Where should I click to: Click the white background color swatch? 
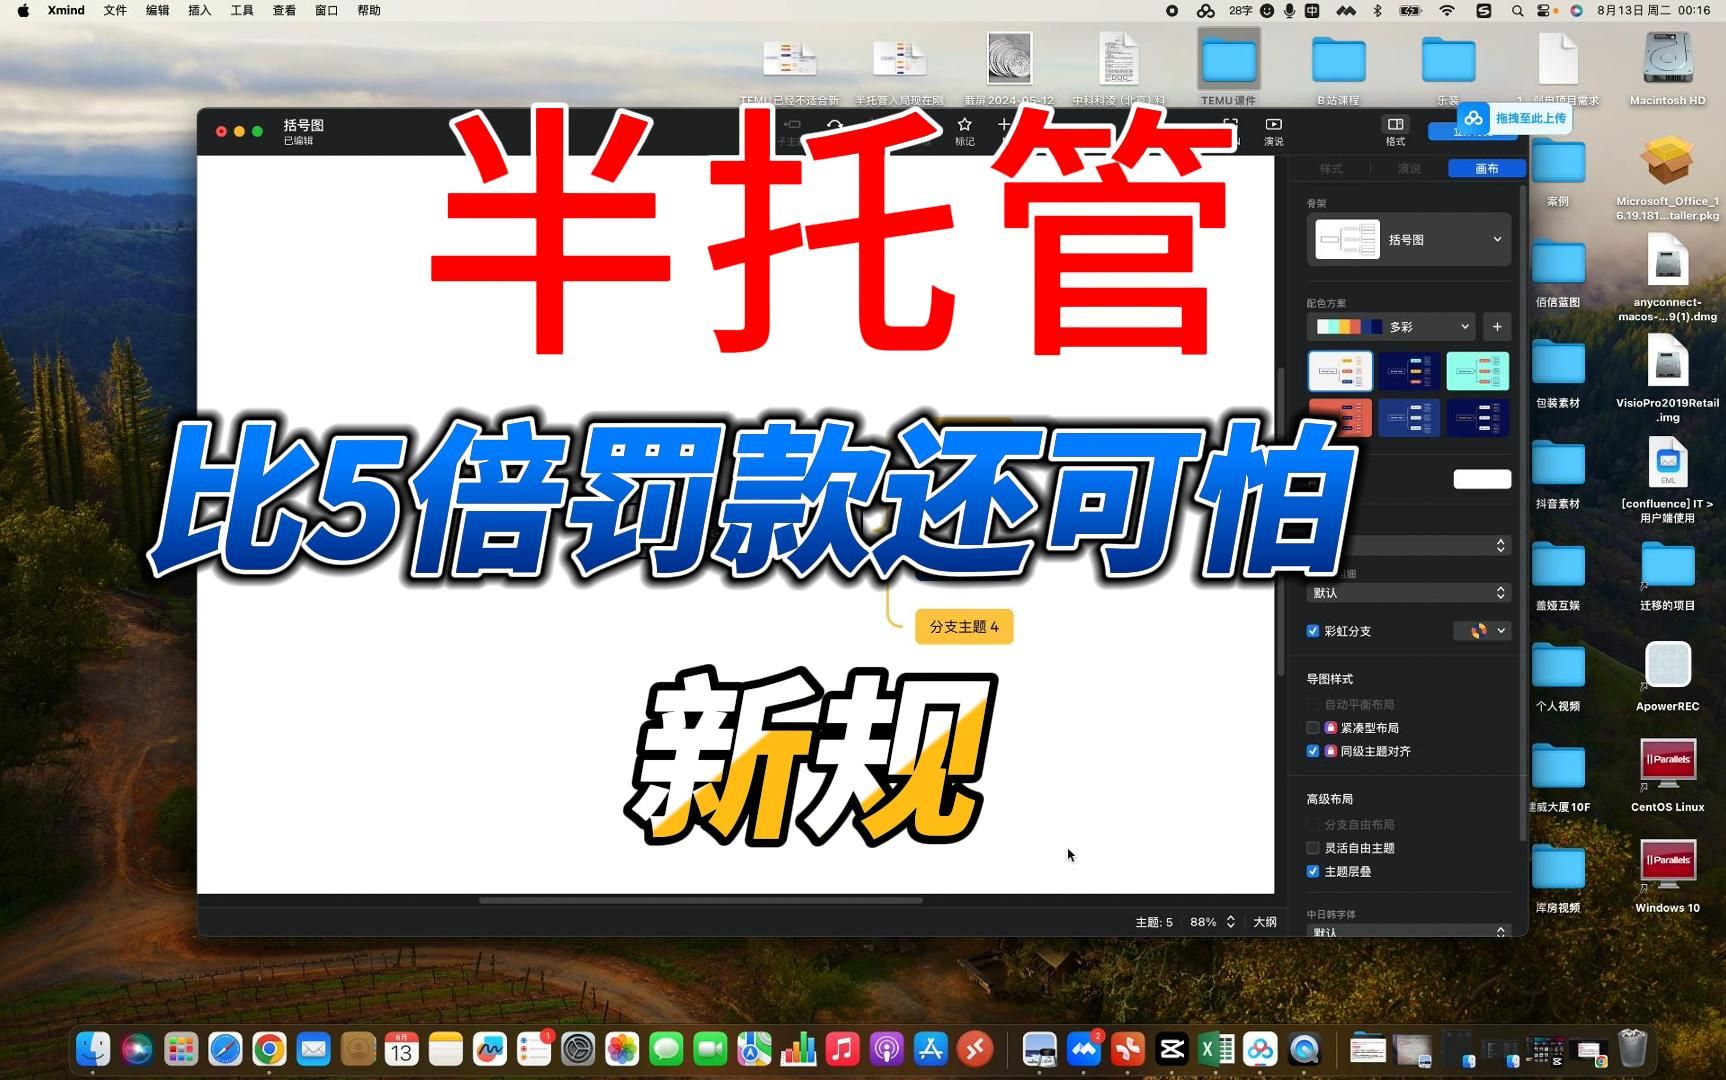(1482, 479)
